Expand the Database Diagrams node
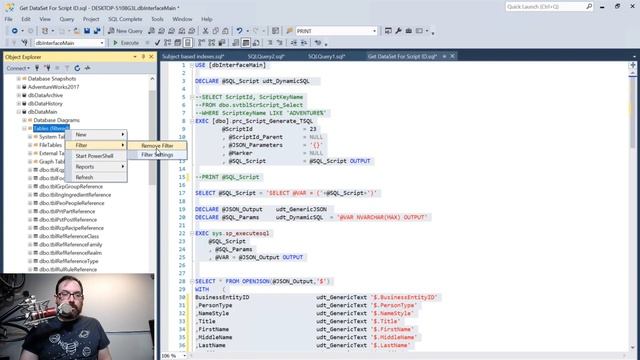Image resolution: width=640 pixels, height=360 pixels. pyautogui.click(x=24, y=120)
